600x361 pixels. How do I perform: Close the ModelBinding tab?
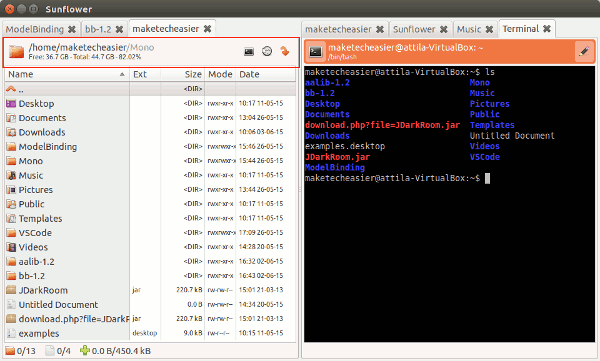[x=72, y=29]
